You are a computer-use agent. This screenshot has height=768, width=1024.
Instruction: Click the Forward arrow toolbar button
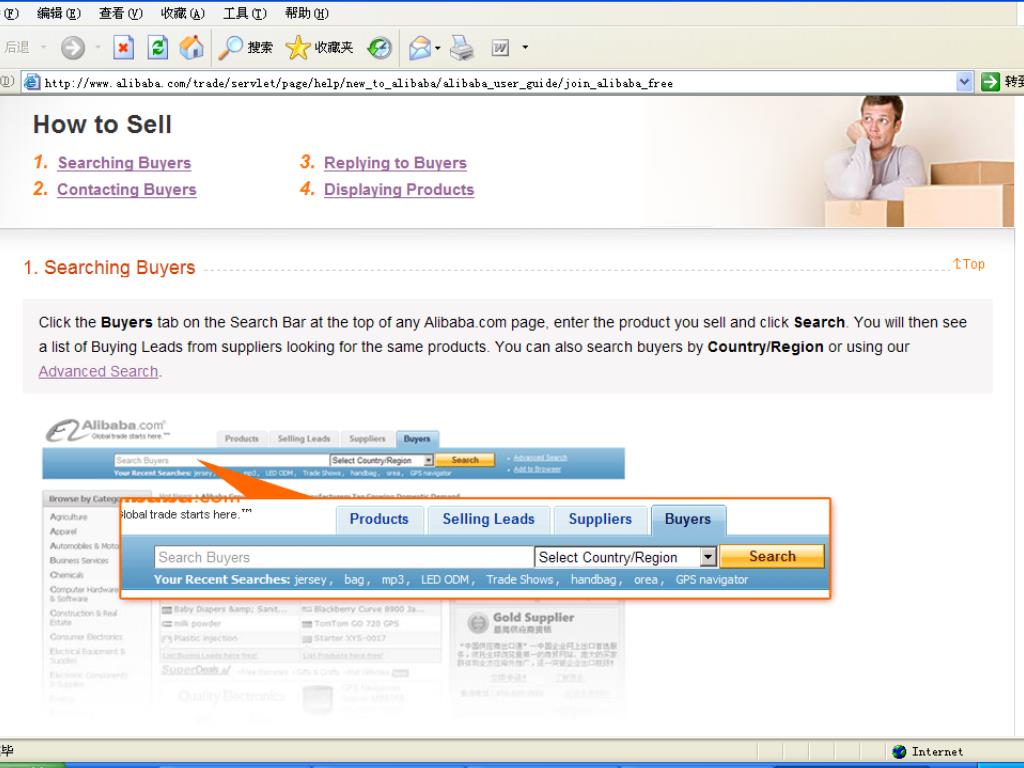pos(72,48)
